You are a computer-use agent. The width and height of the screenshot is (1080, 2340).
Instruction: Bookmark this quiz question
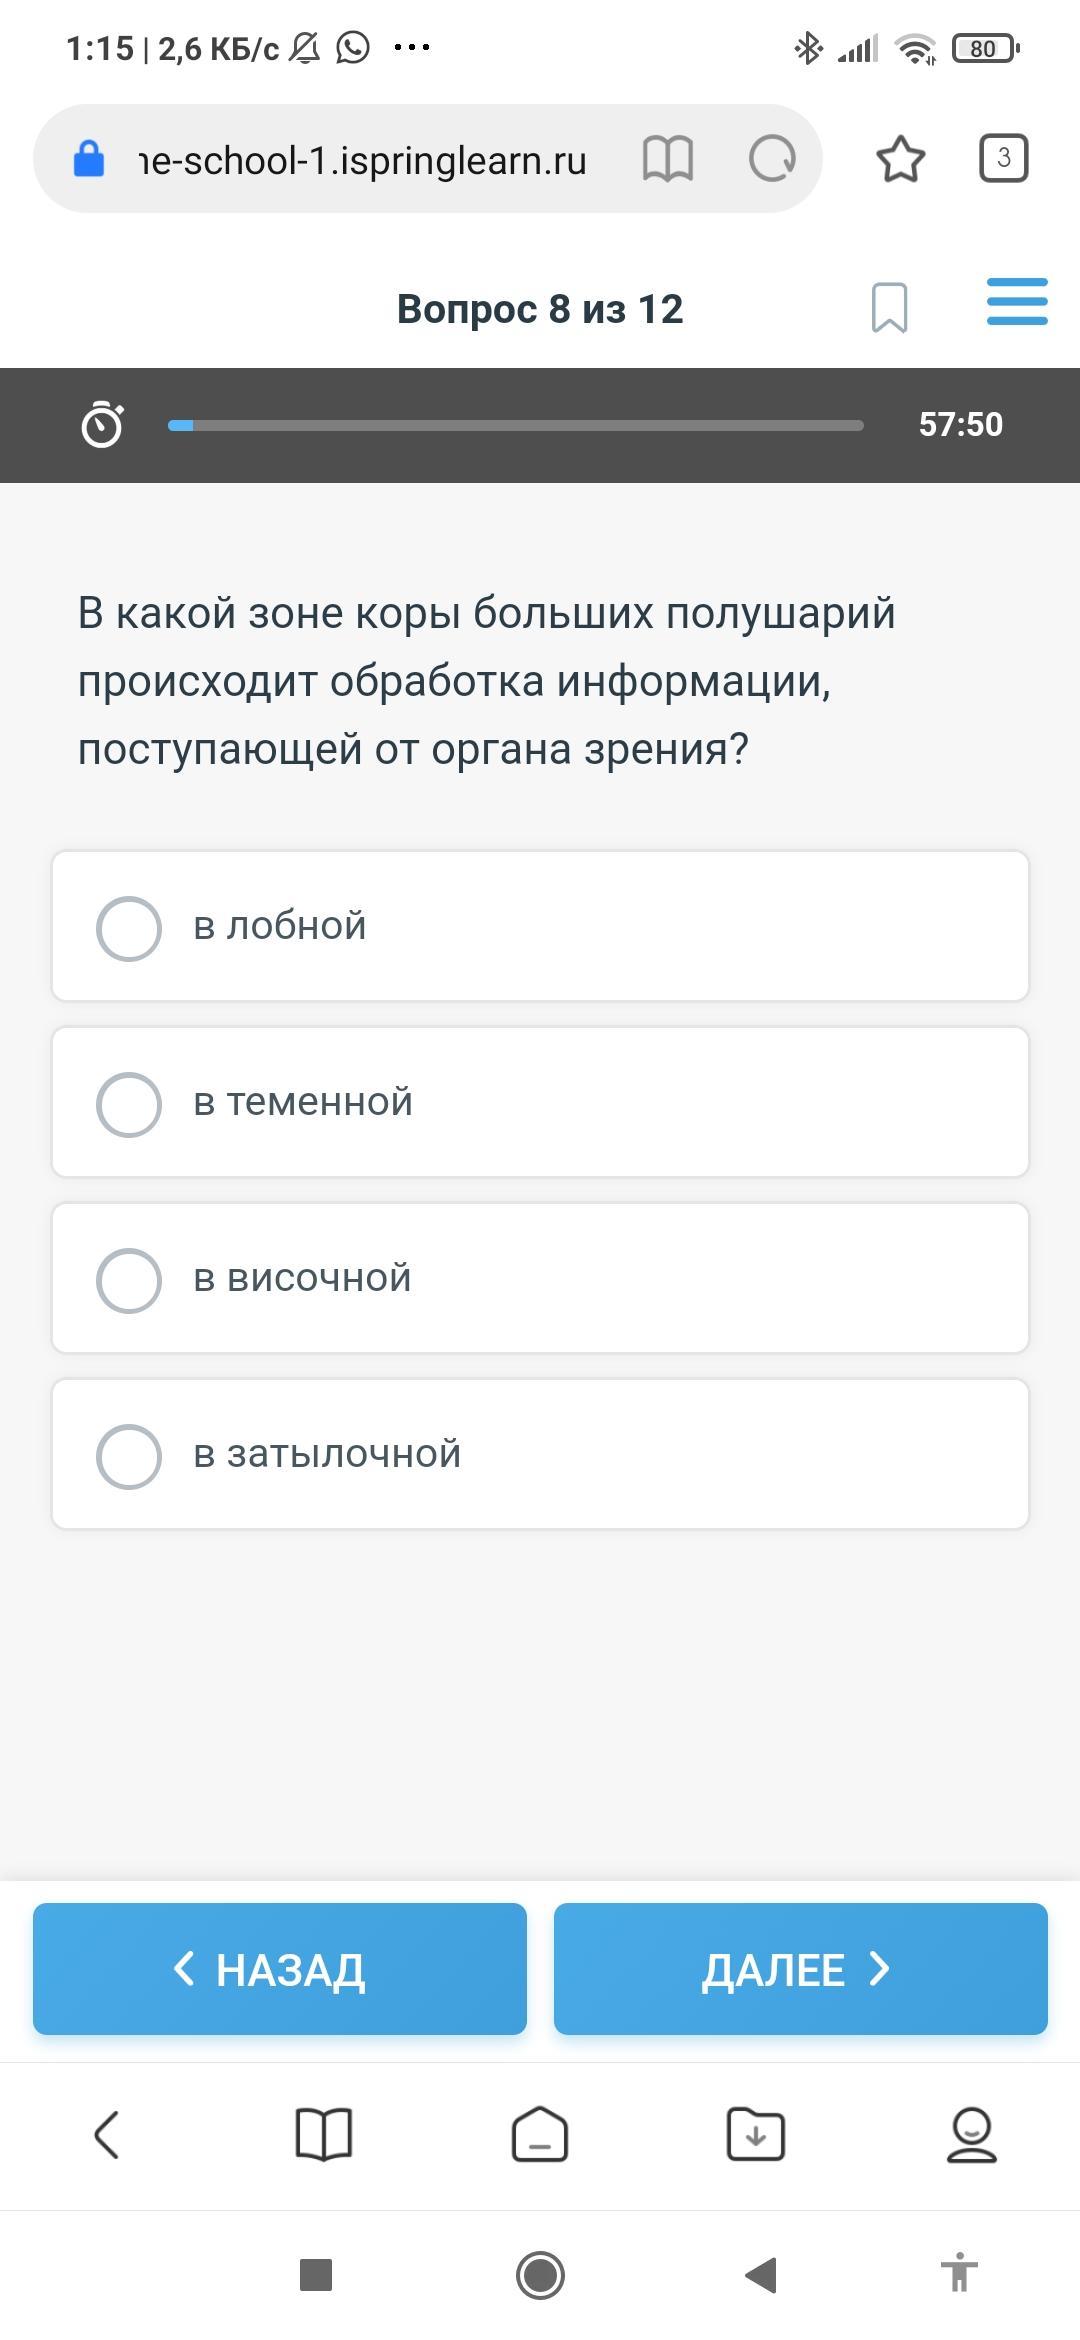pyautogui.click(x=889, y=307)
